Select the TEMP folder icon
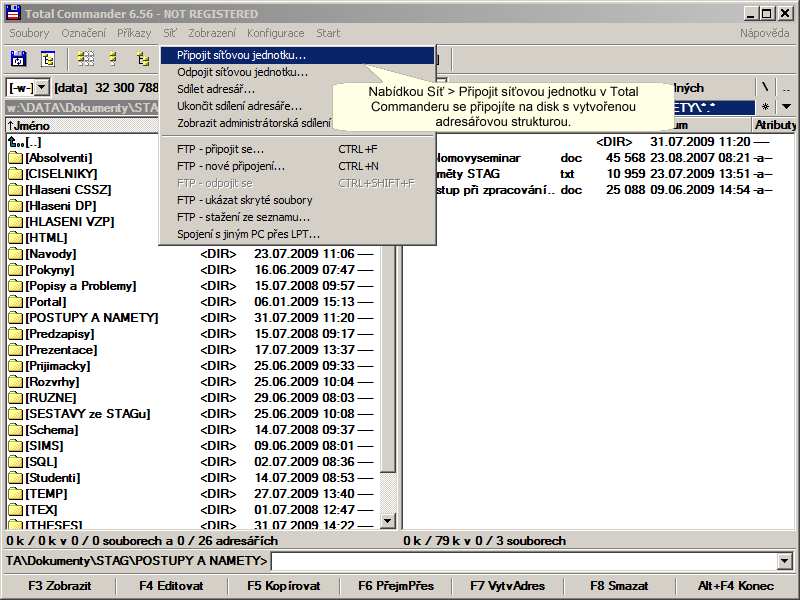 coord(16,494)
